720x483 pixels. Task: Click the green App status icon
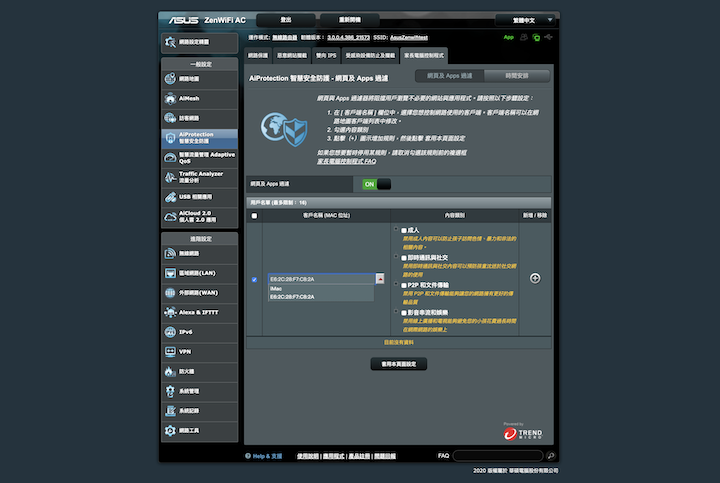coord(508,38)
